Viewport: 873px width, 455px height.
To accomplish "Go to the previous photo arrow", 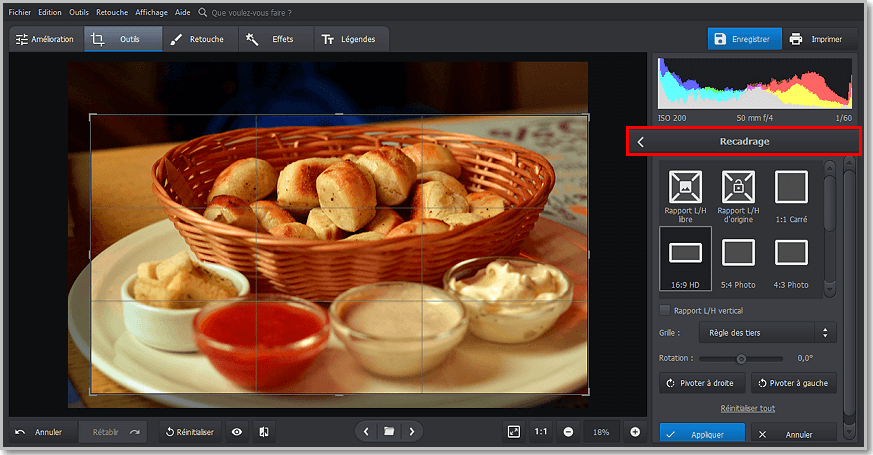I will click(366, 432).
